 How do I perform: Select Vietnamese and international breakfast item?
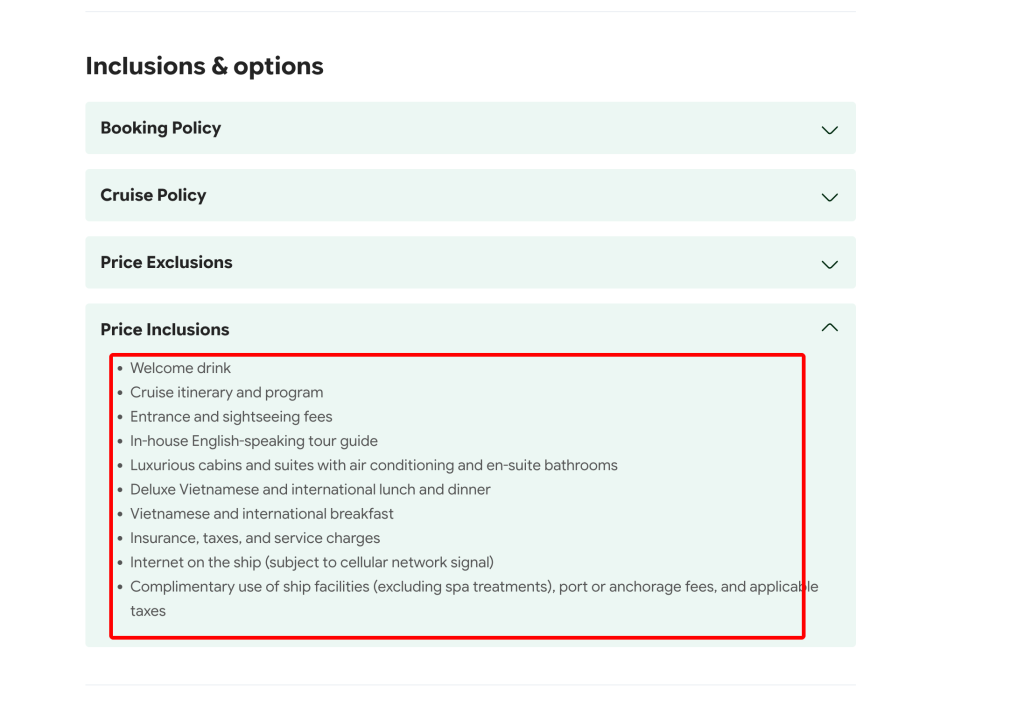point(262,513)
